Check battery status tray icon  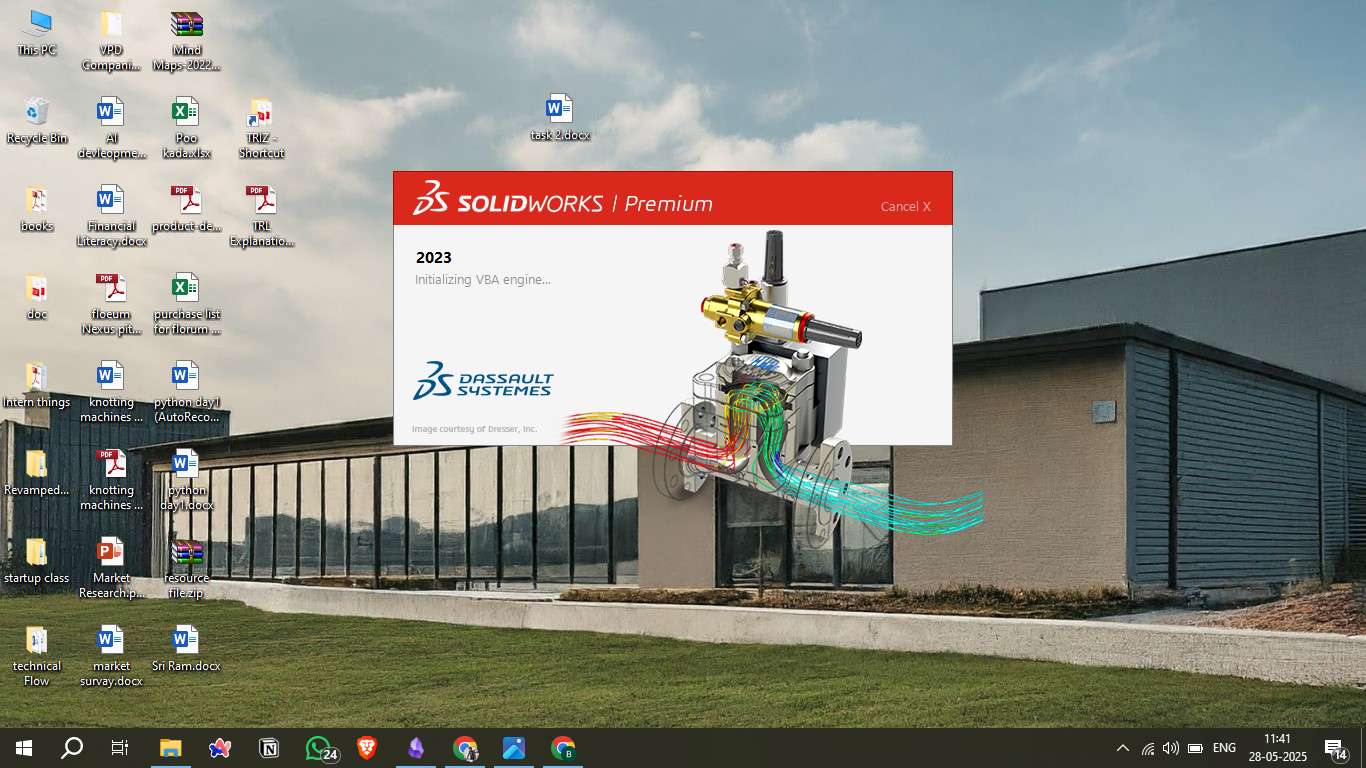coord(1195,748)
